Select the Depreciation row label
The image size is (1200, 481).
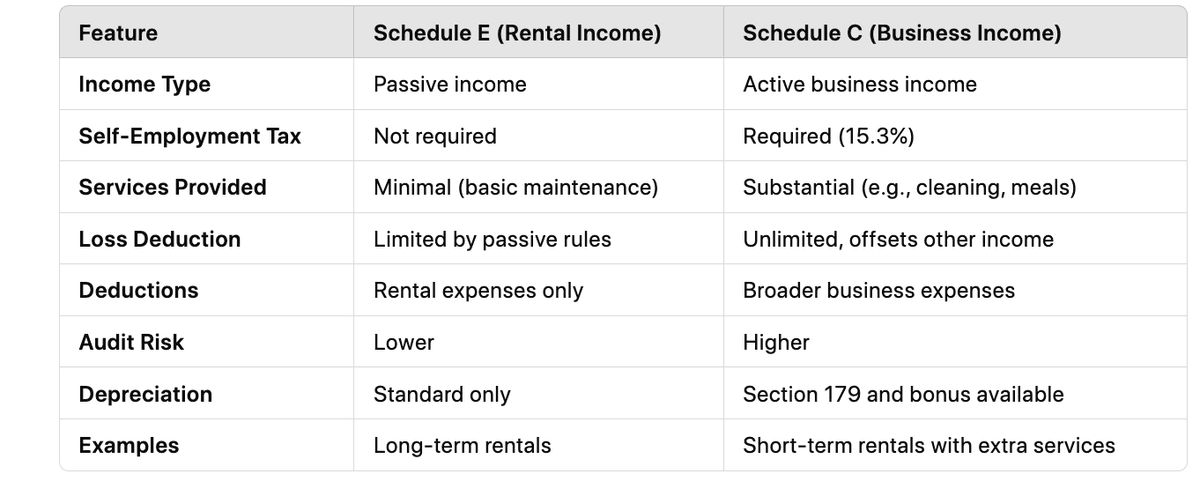(145, 394)
